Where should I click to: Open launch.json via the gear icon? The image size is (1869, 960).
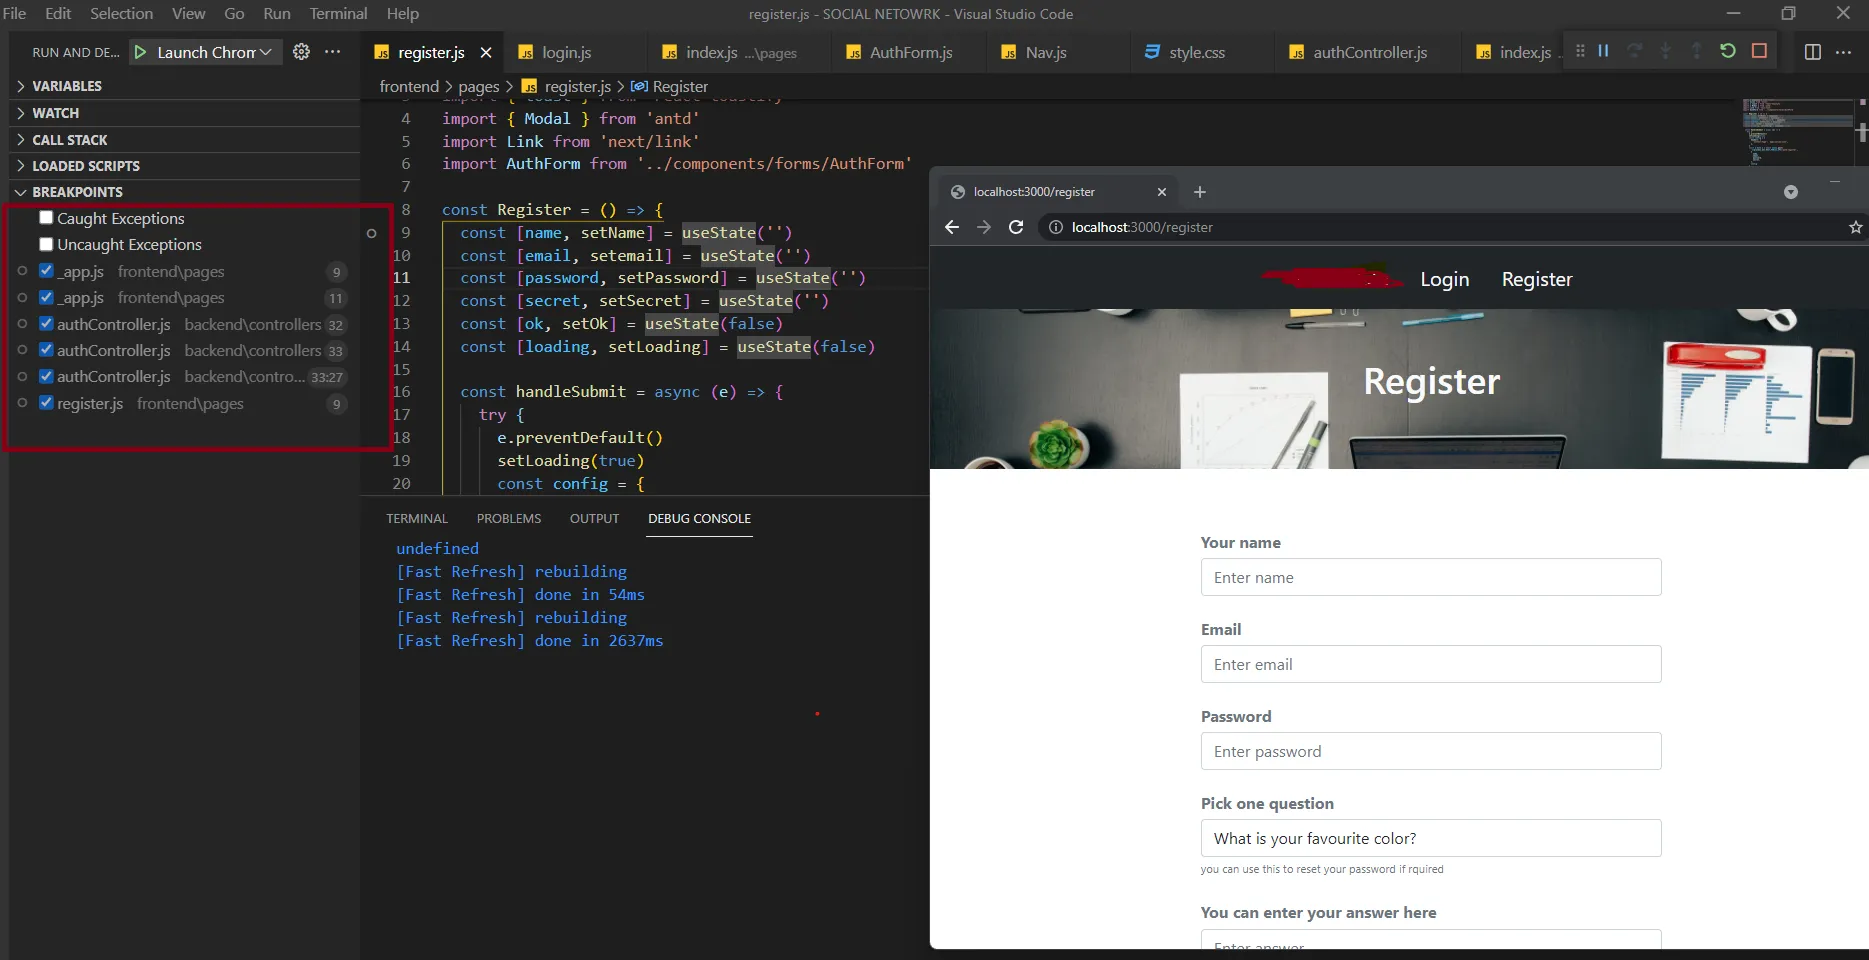pyautogui.click(x=301, y=52)
